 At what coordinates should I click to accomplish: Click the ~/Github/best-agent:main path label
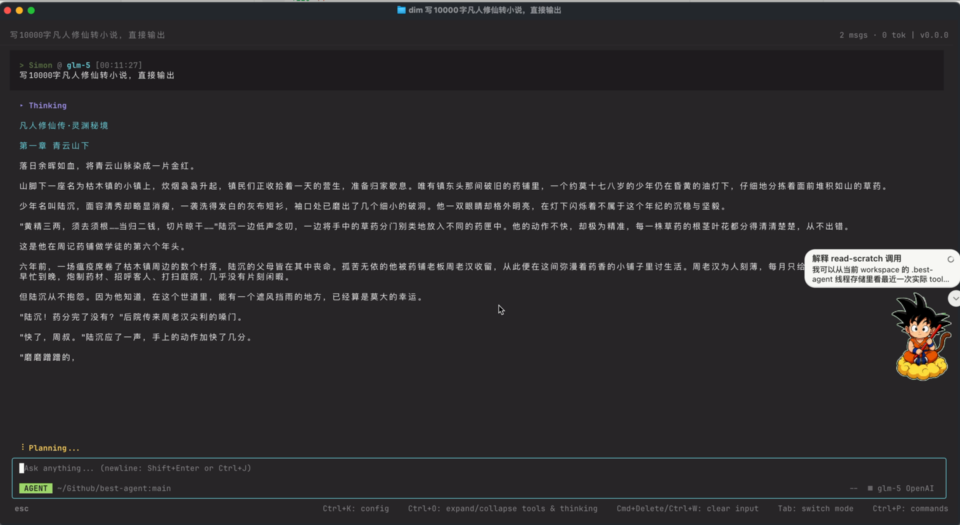tap(114, 488)
